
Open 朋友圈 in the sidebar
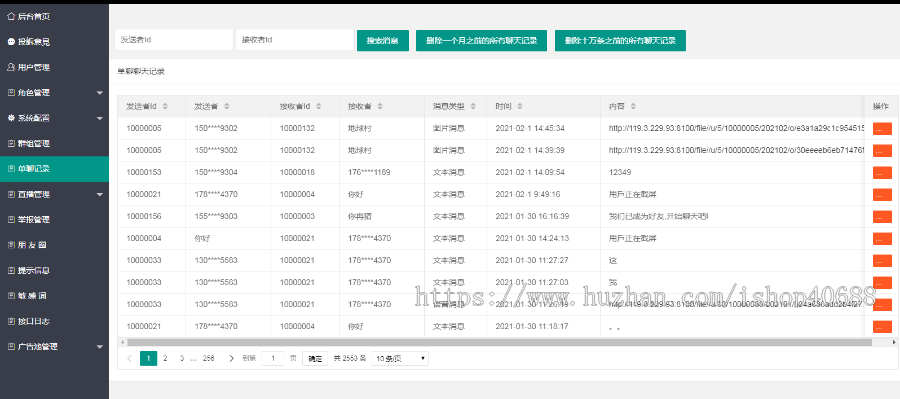pos(54,245)
